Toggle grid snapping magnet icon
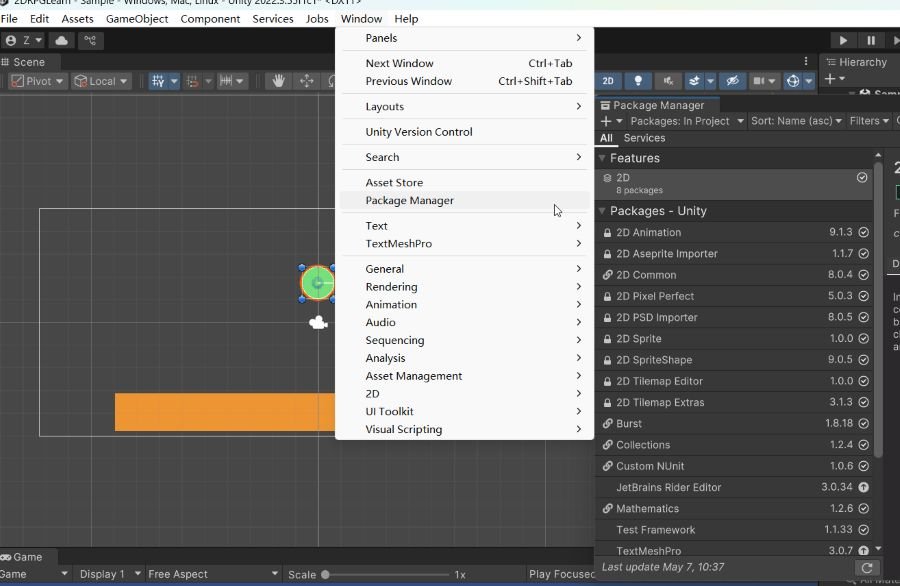 (x=192, y=82)
